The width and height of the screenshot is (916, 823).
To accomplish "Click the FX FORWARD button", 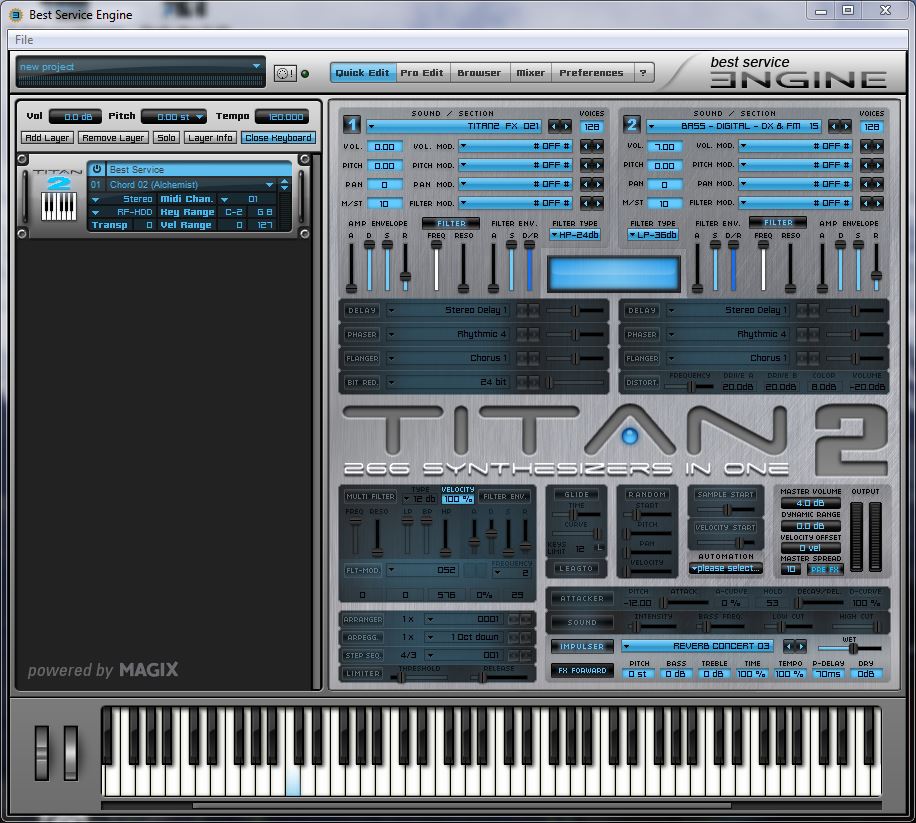I will coord(582,671).
